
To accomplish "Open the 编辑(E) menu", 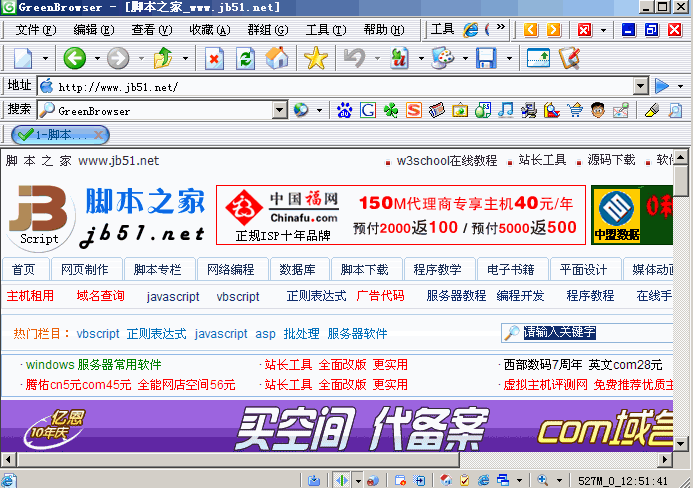I will [94, 30].
